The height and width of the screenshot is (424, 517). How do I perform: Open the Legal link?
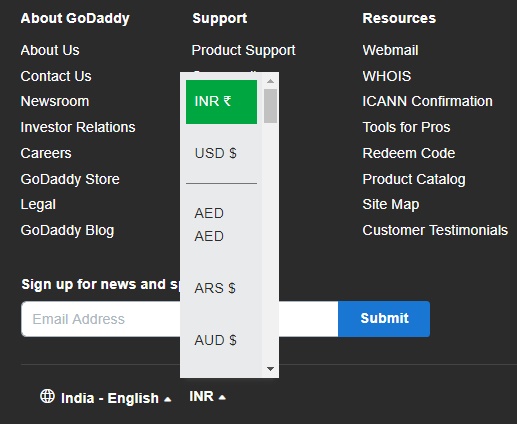click(38, 205)
